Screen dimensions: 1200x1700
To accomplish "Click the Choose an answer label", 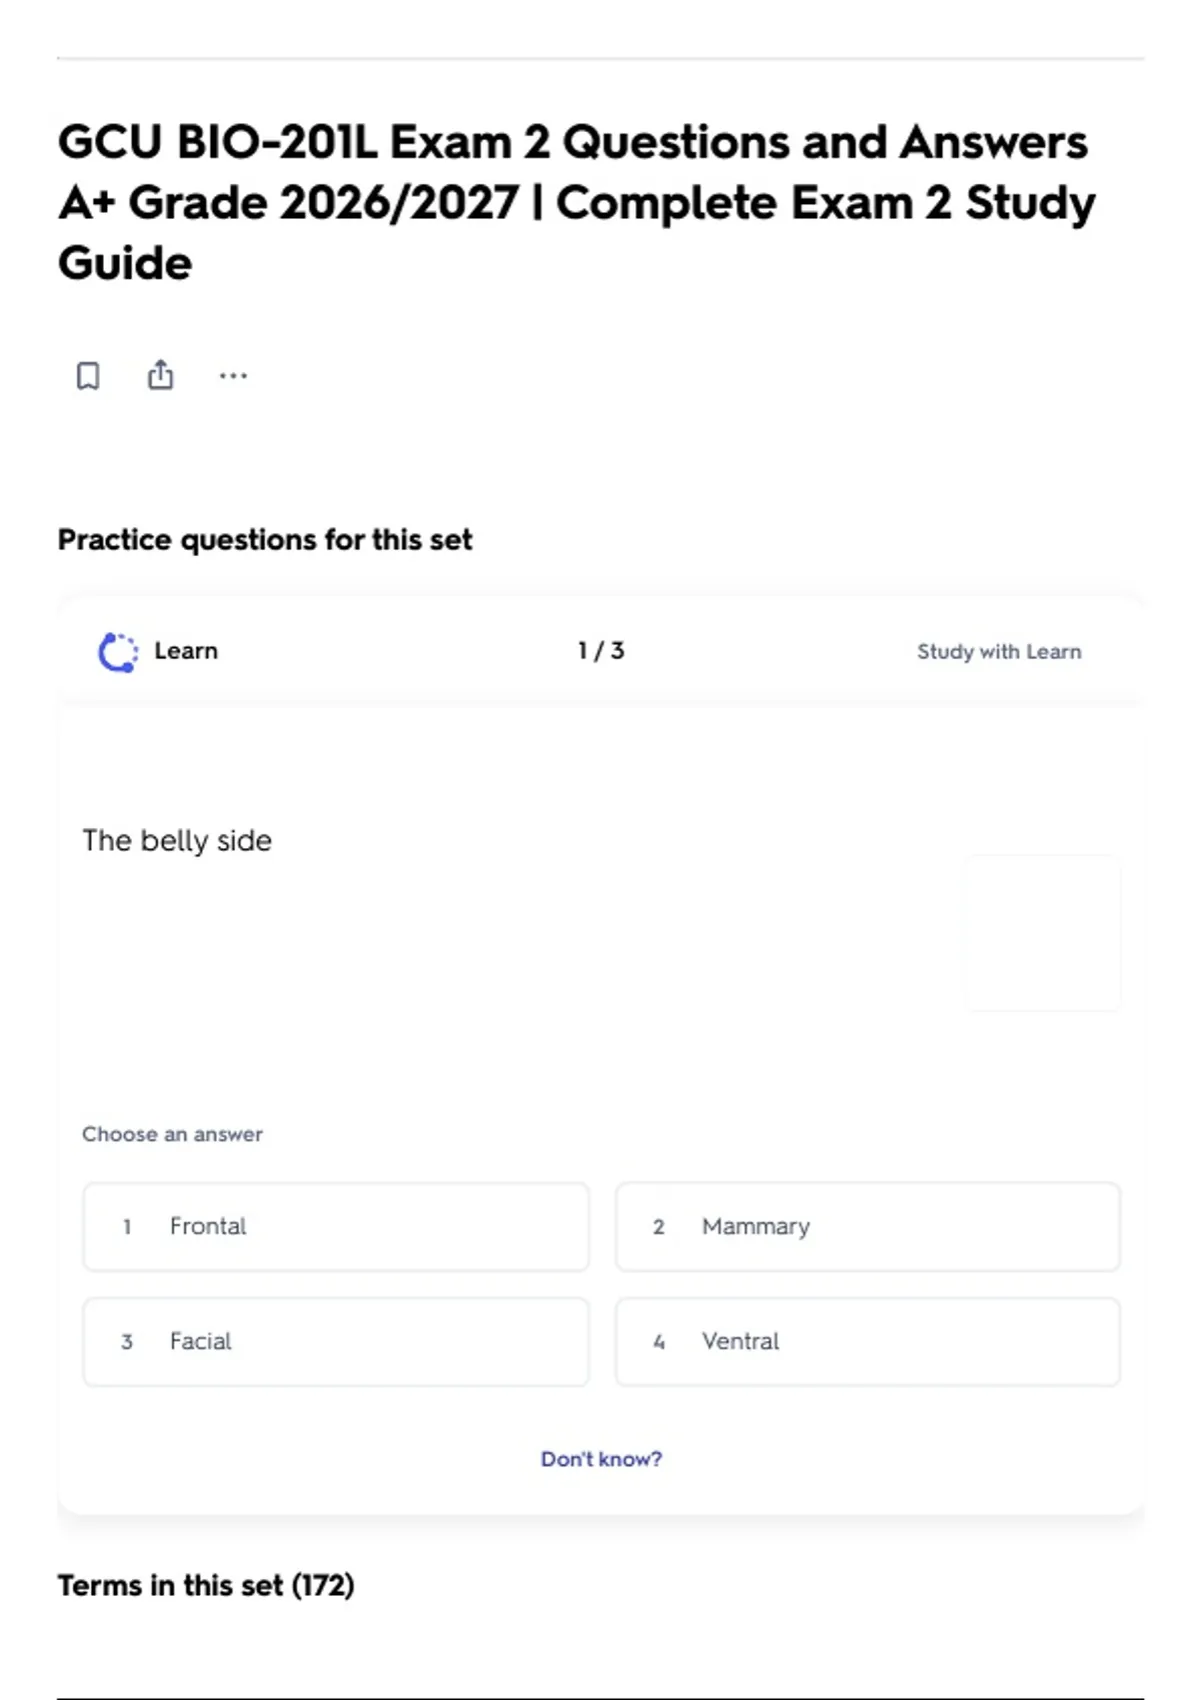I will [172, 1134].
